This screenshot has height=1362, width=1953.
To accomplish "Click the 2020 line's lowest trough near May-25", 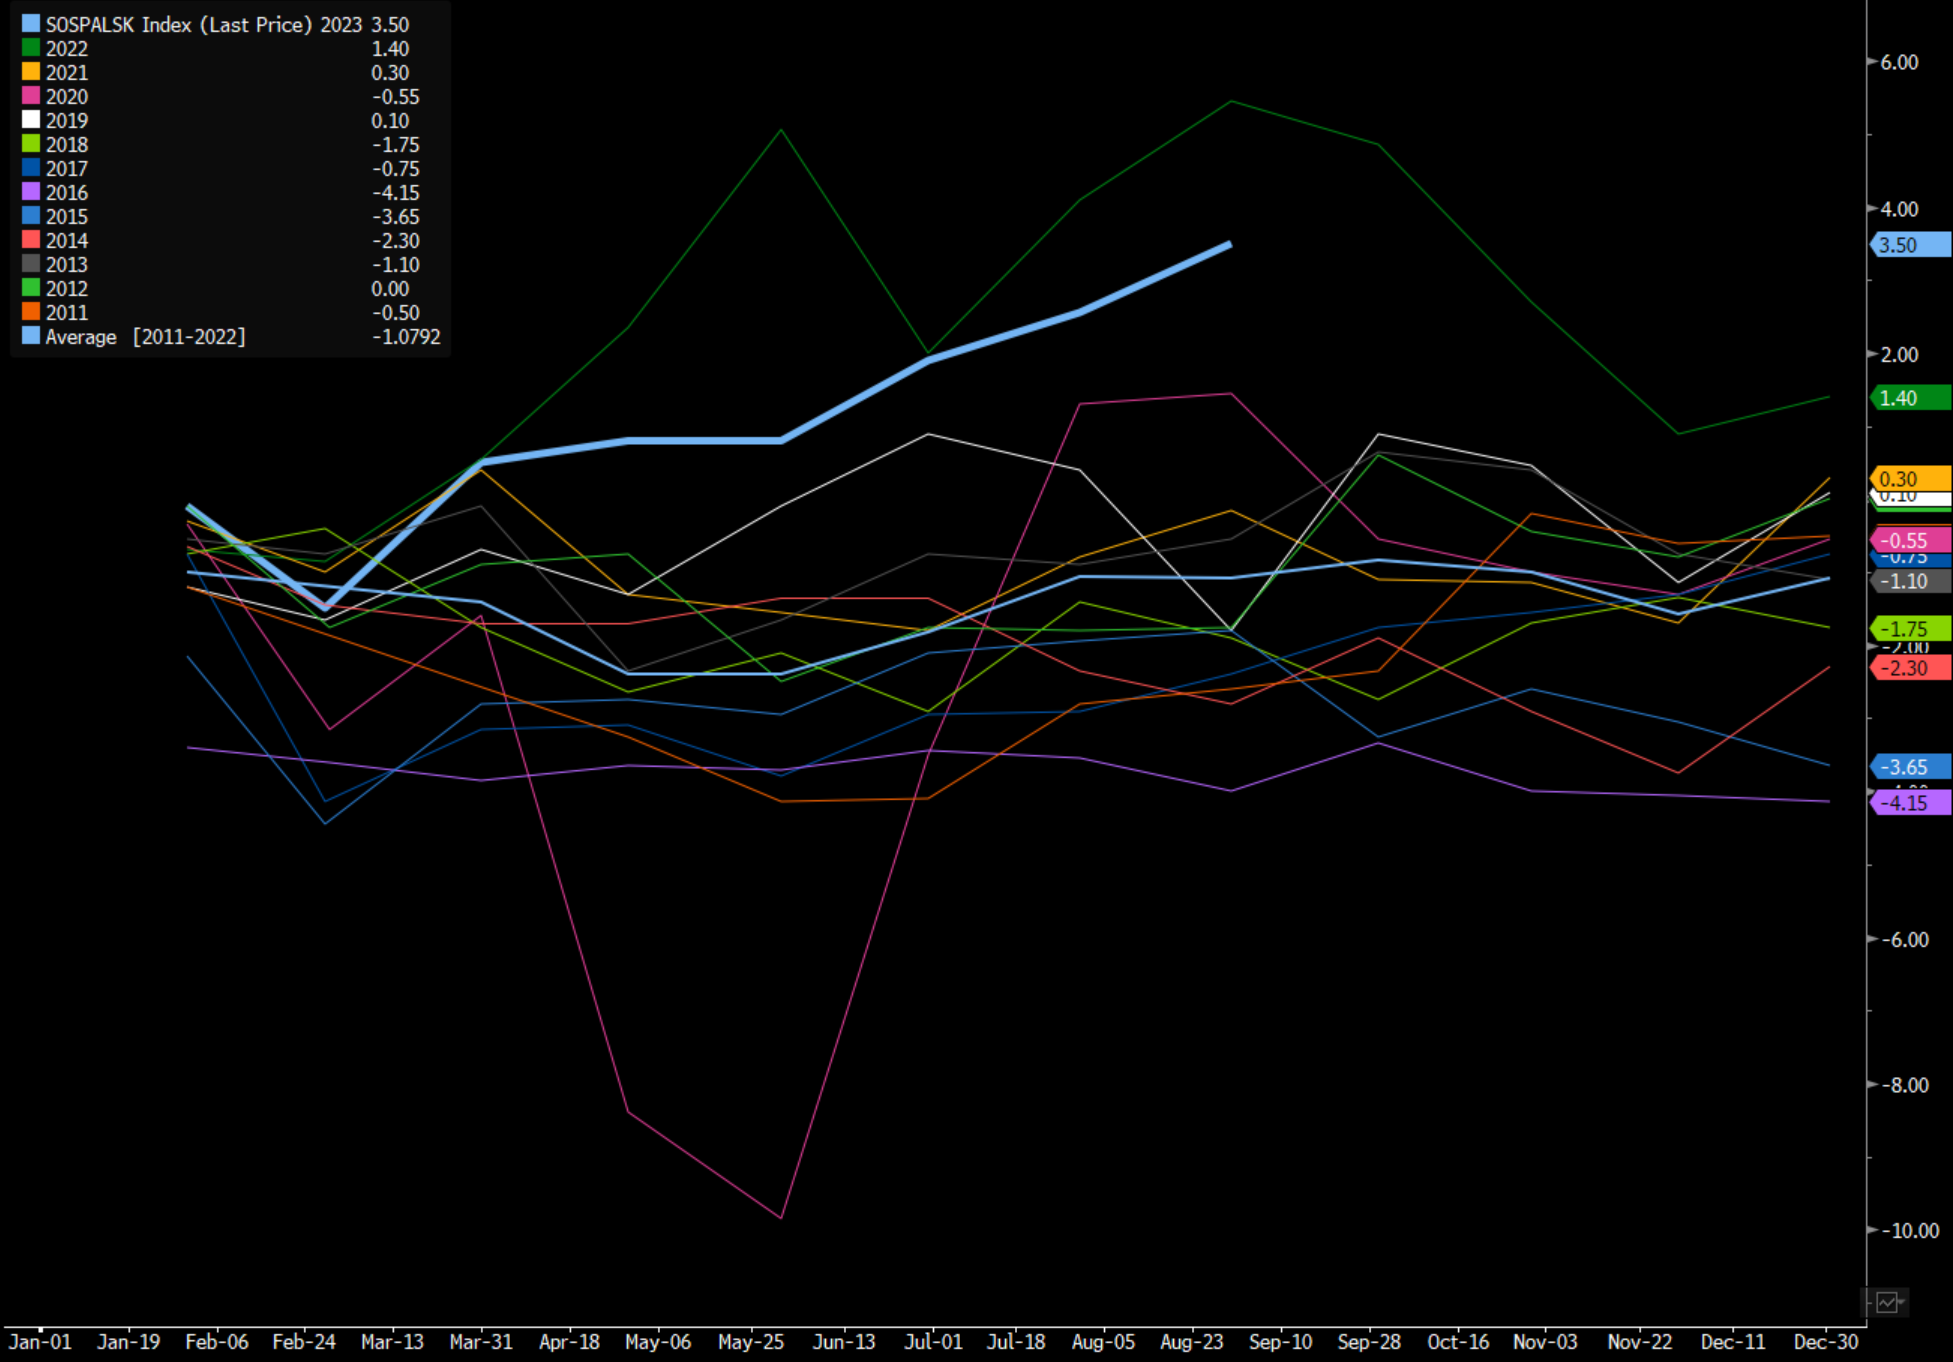I will (781, 1217).
